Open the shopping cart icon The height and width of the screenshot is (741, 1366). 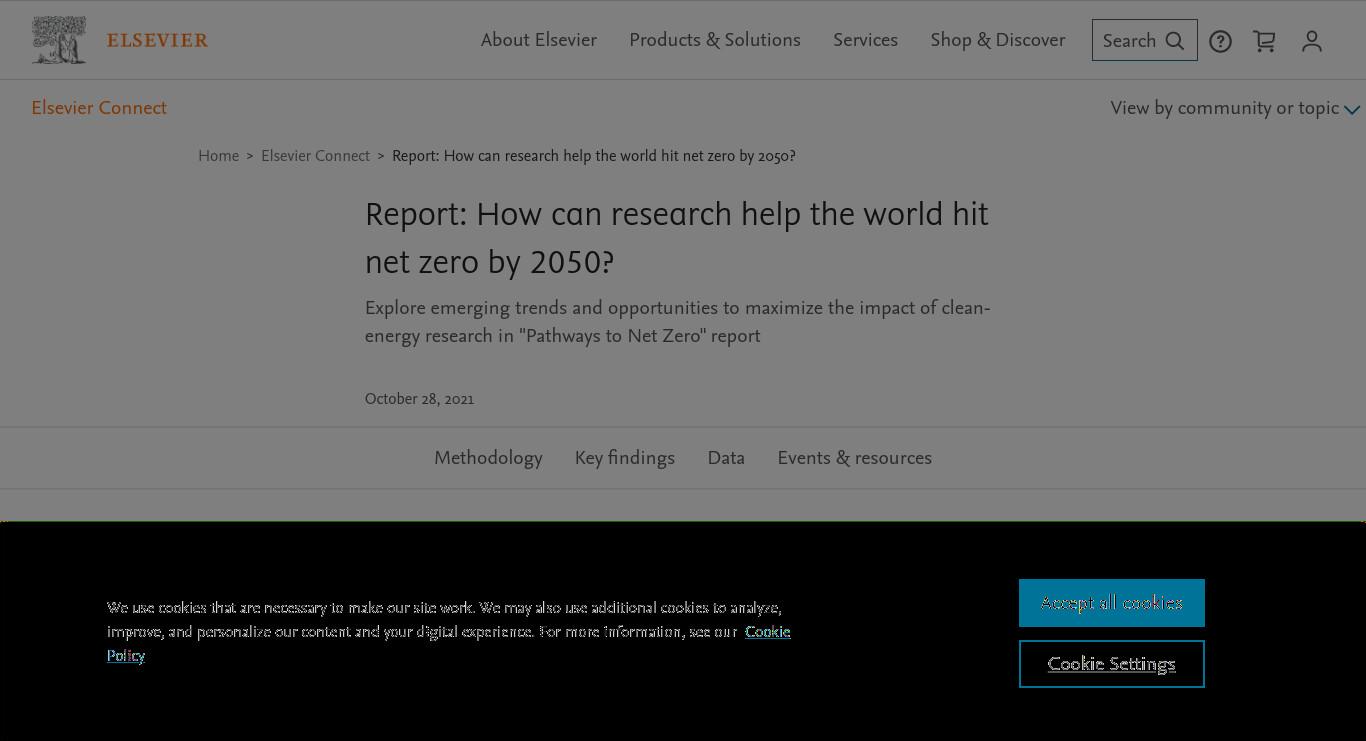coord(1264,41)
